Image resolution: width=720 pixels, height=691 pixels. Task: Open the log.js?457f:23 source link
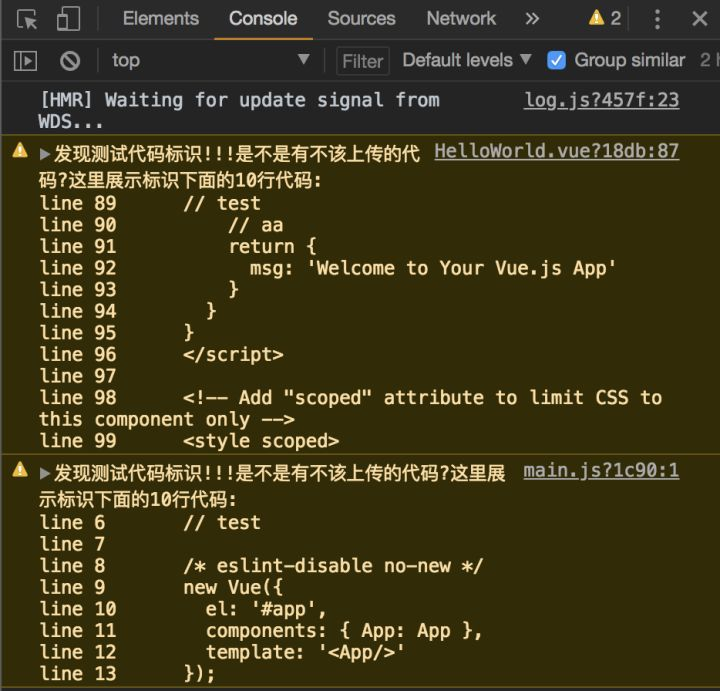602,100
